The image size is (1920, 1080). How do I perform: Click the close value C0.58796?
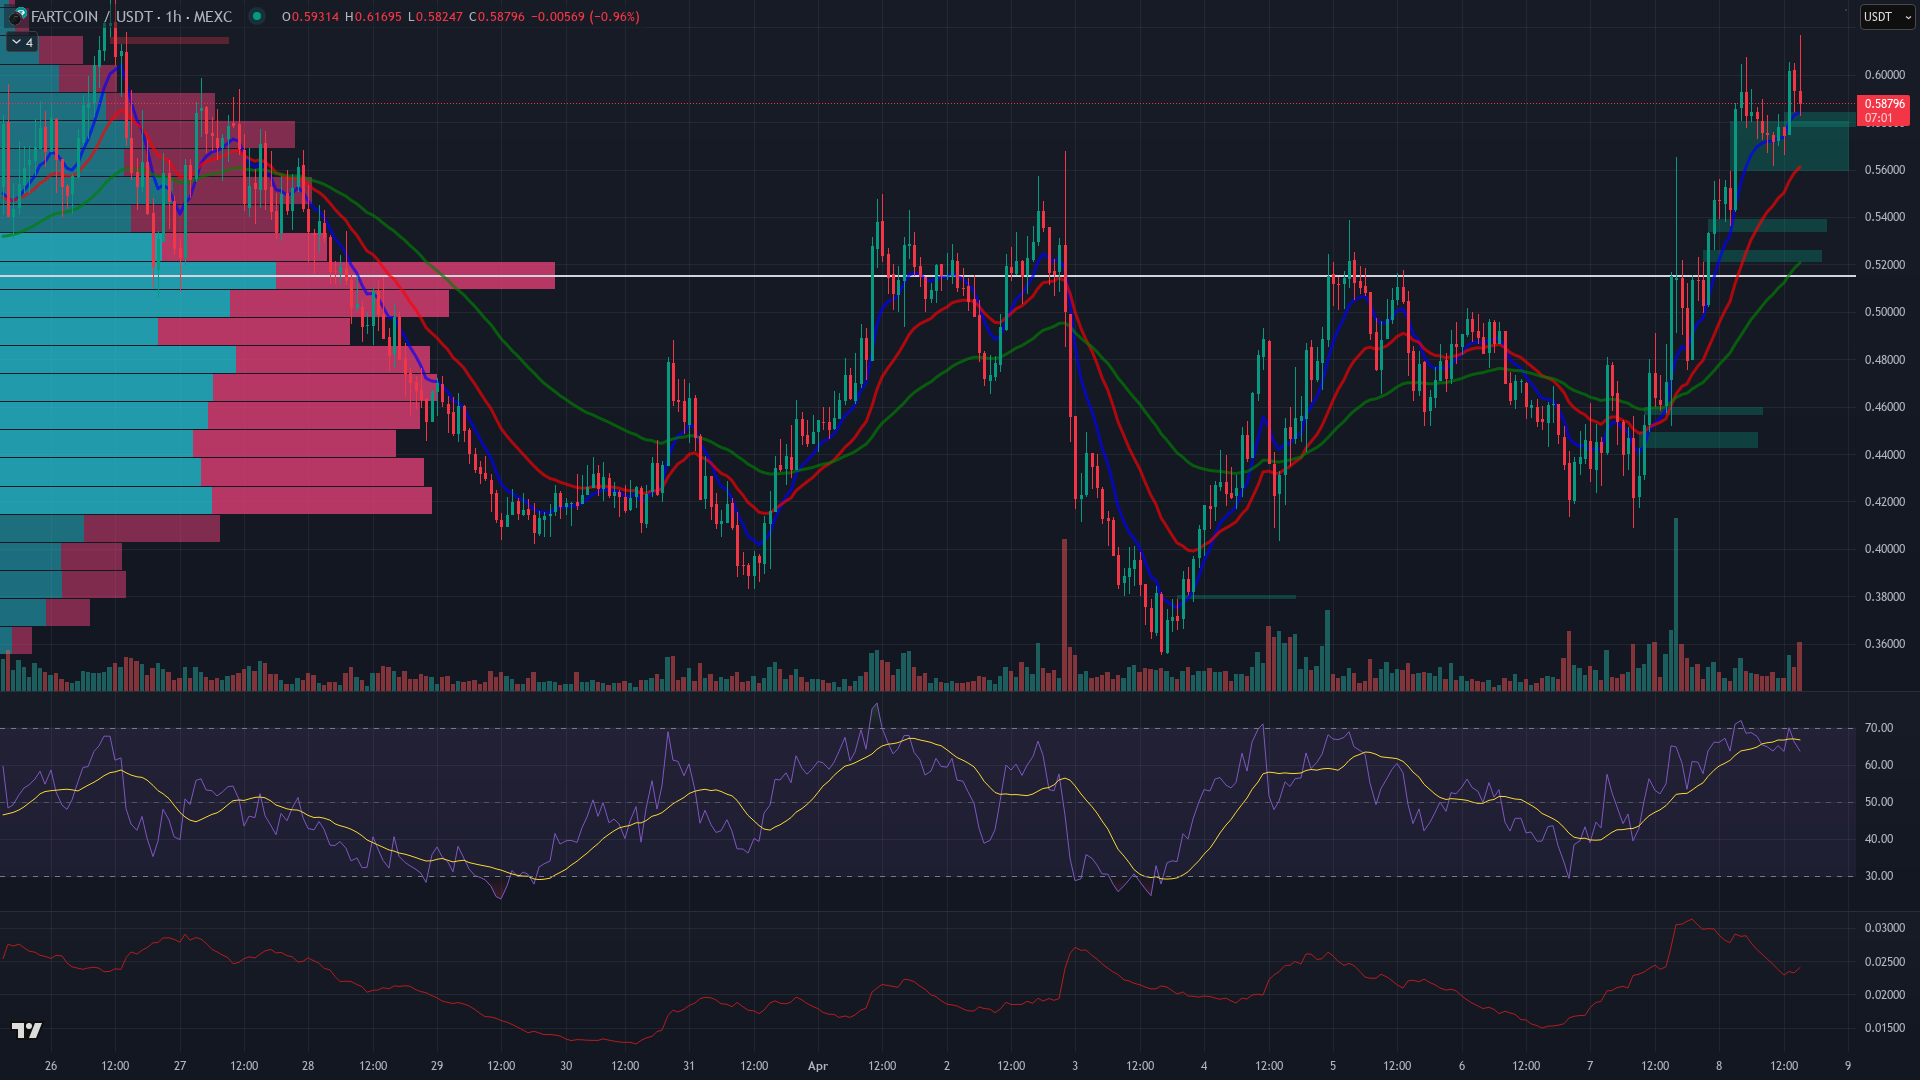(x=496, y=16)
